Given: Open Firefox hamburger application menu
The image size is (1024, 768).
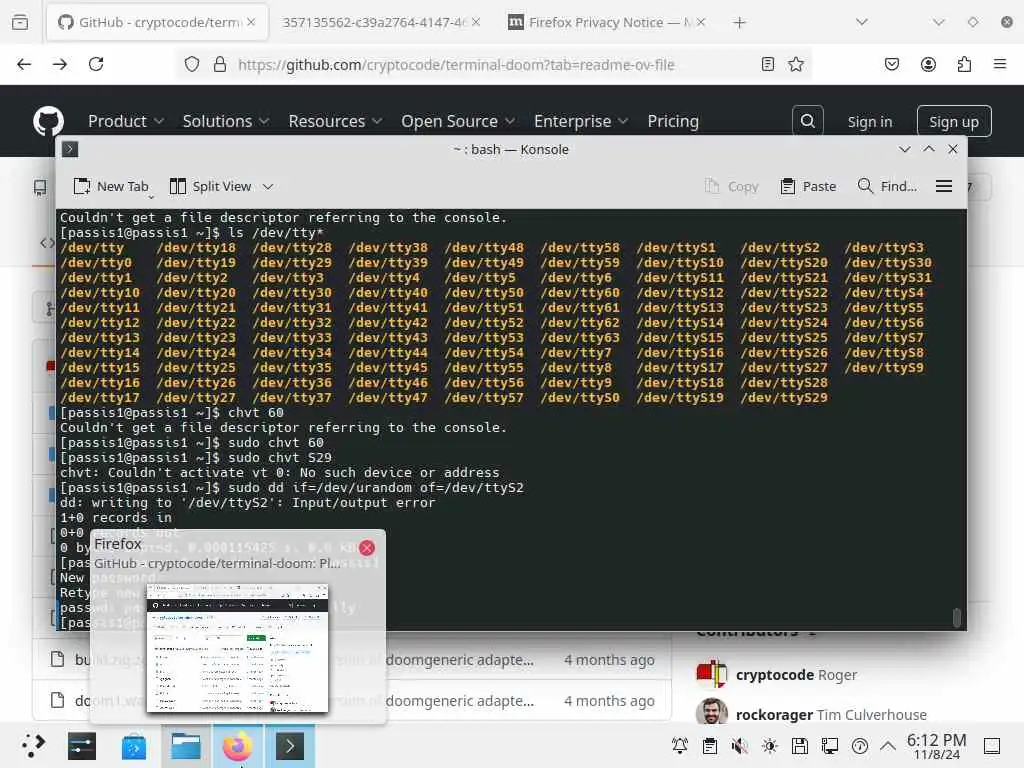Looking at the screenshot, I should coord(1000,64).
